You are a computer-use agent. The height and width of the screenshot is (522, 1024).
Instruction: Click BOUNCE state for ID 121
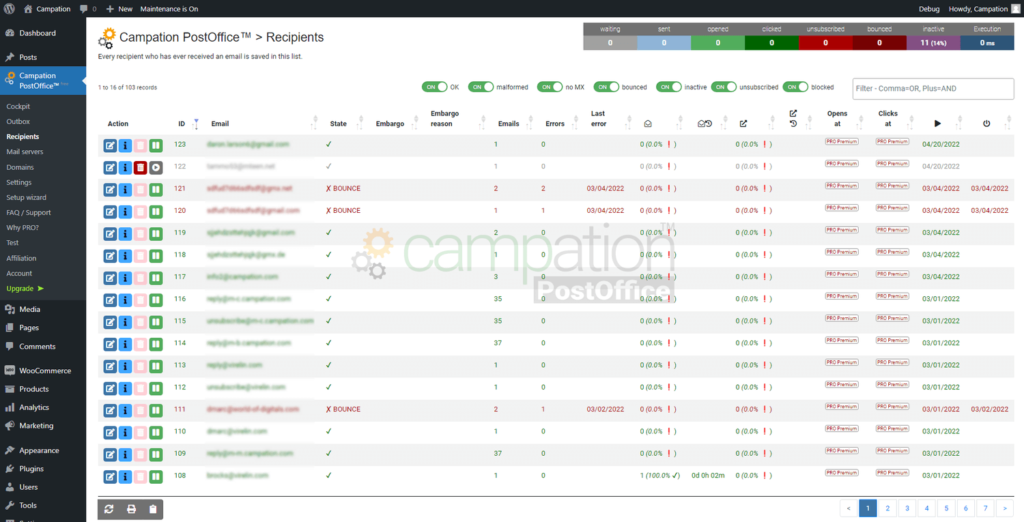tap(344, 189)
